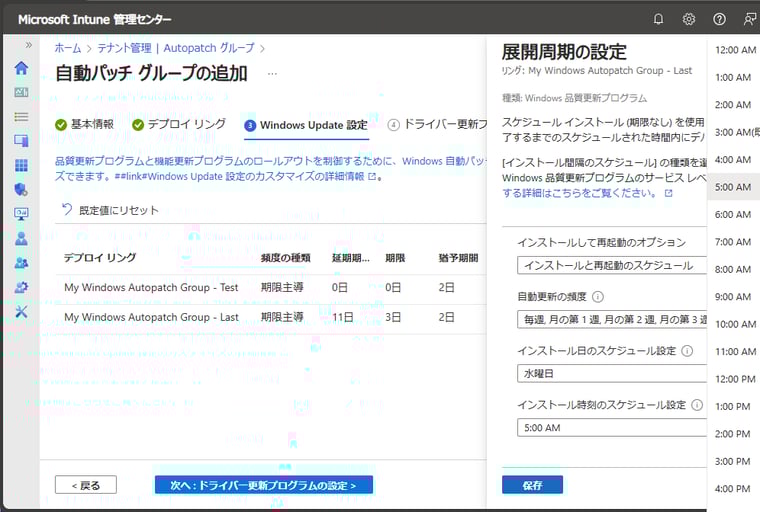
Task: Choose 2:00 PM from time list
Action: pyautogui.click(x=734, y=434)
